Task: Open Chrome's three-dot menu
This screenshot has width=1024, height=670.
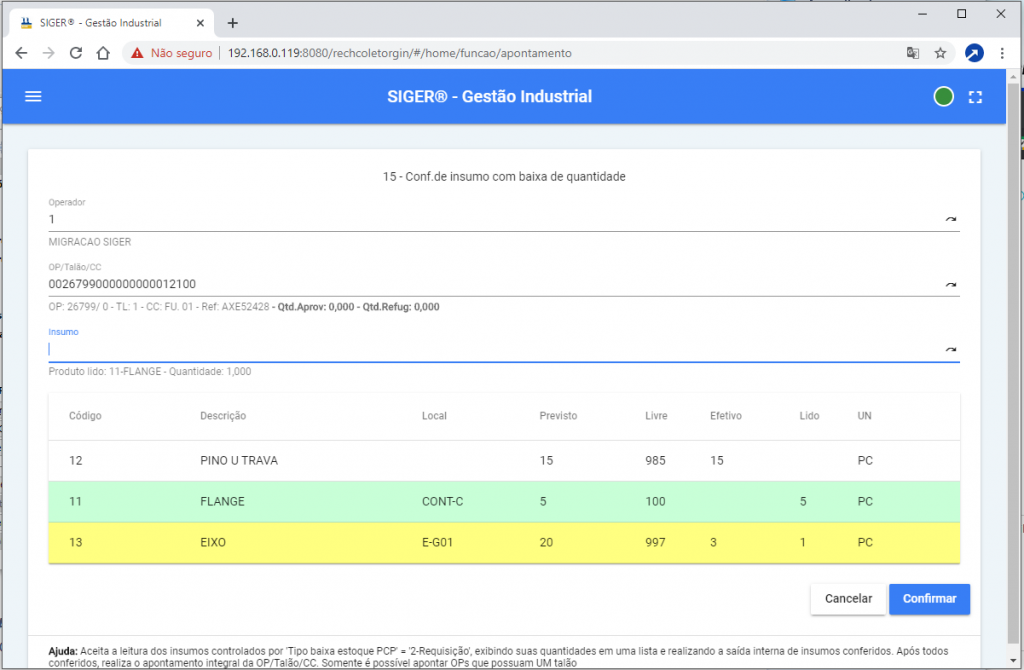Action: [1001, 53]
